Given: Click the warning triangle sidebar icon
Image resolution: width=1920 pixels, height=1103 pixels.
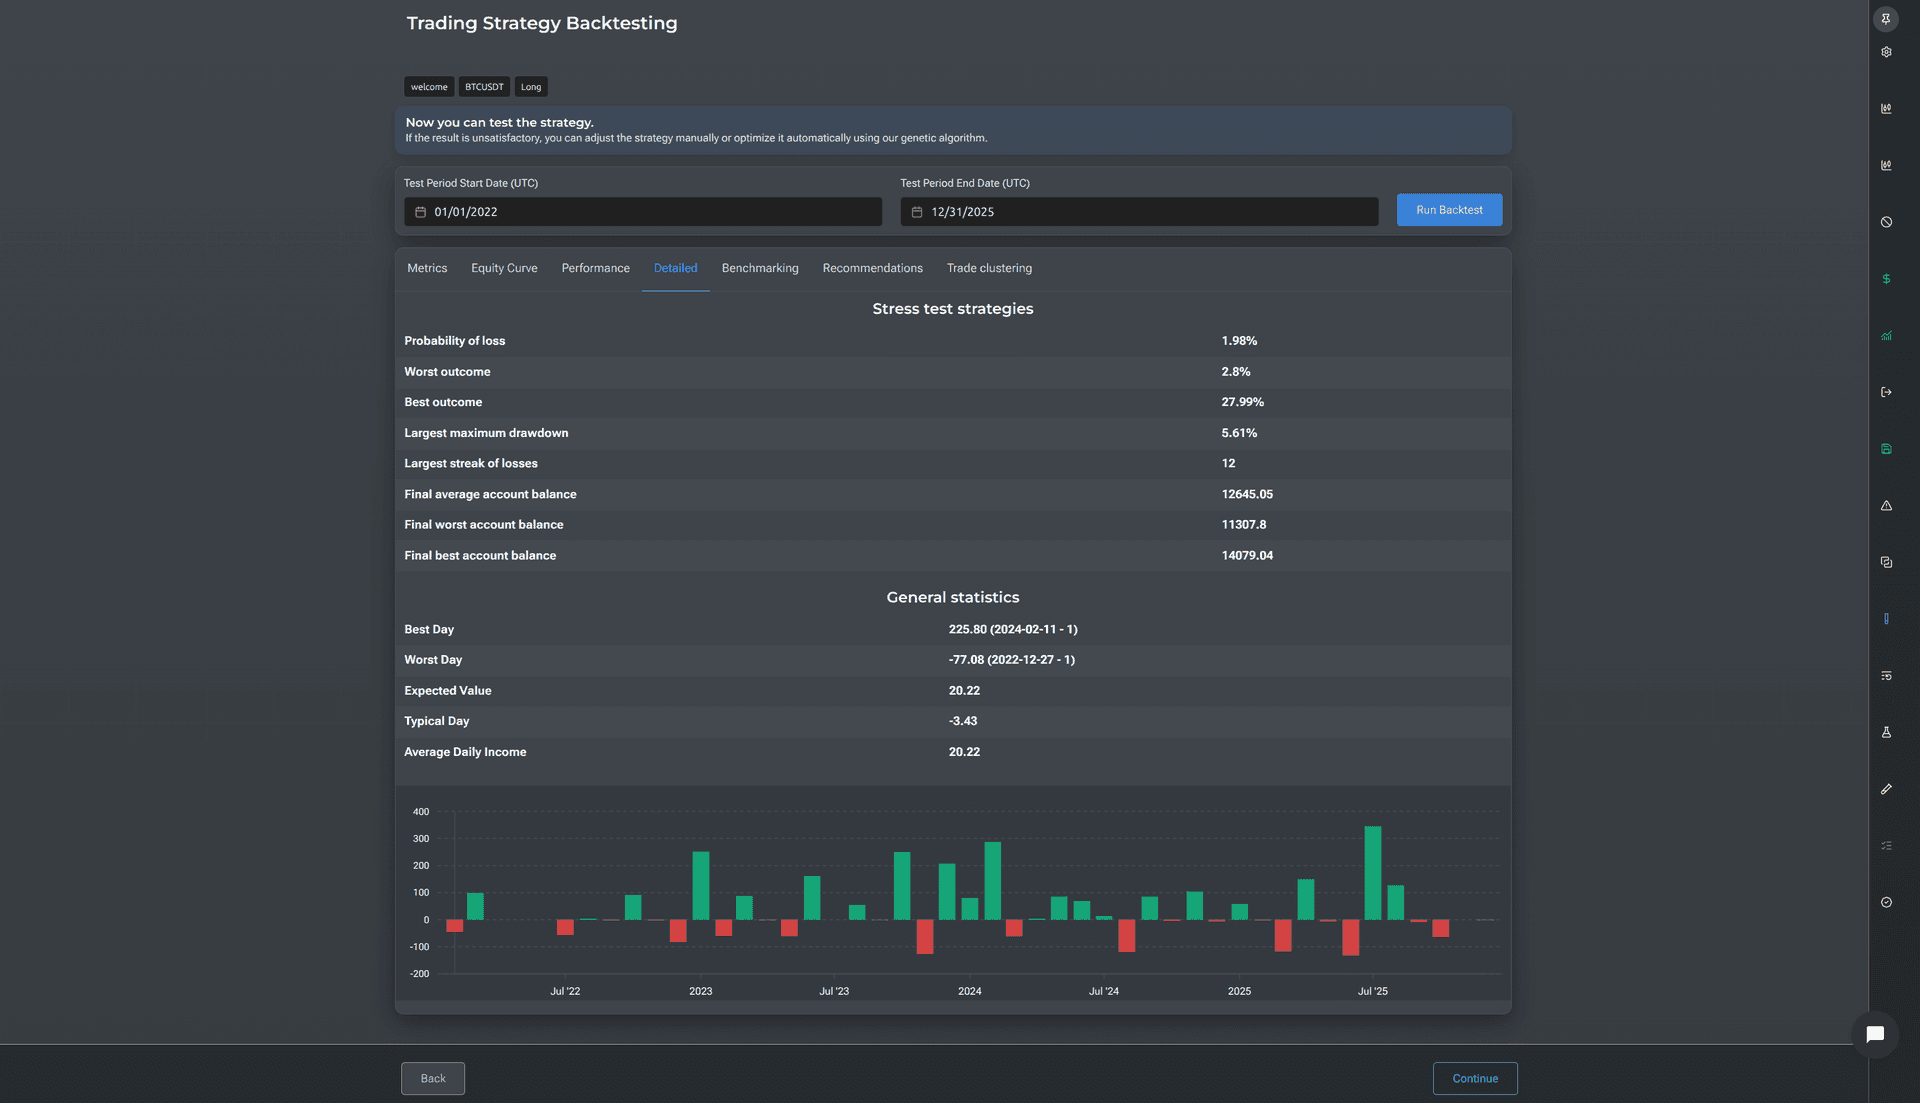Looking at the screenshot, I should (1886, 506).
